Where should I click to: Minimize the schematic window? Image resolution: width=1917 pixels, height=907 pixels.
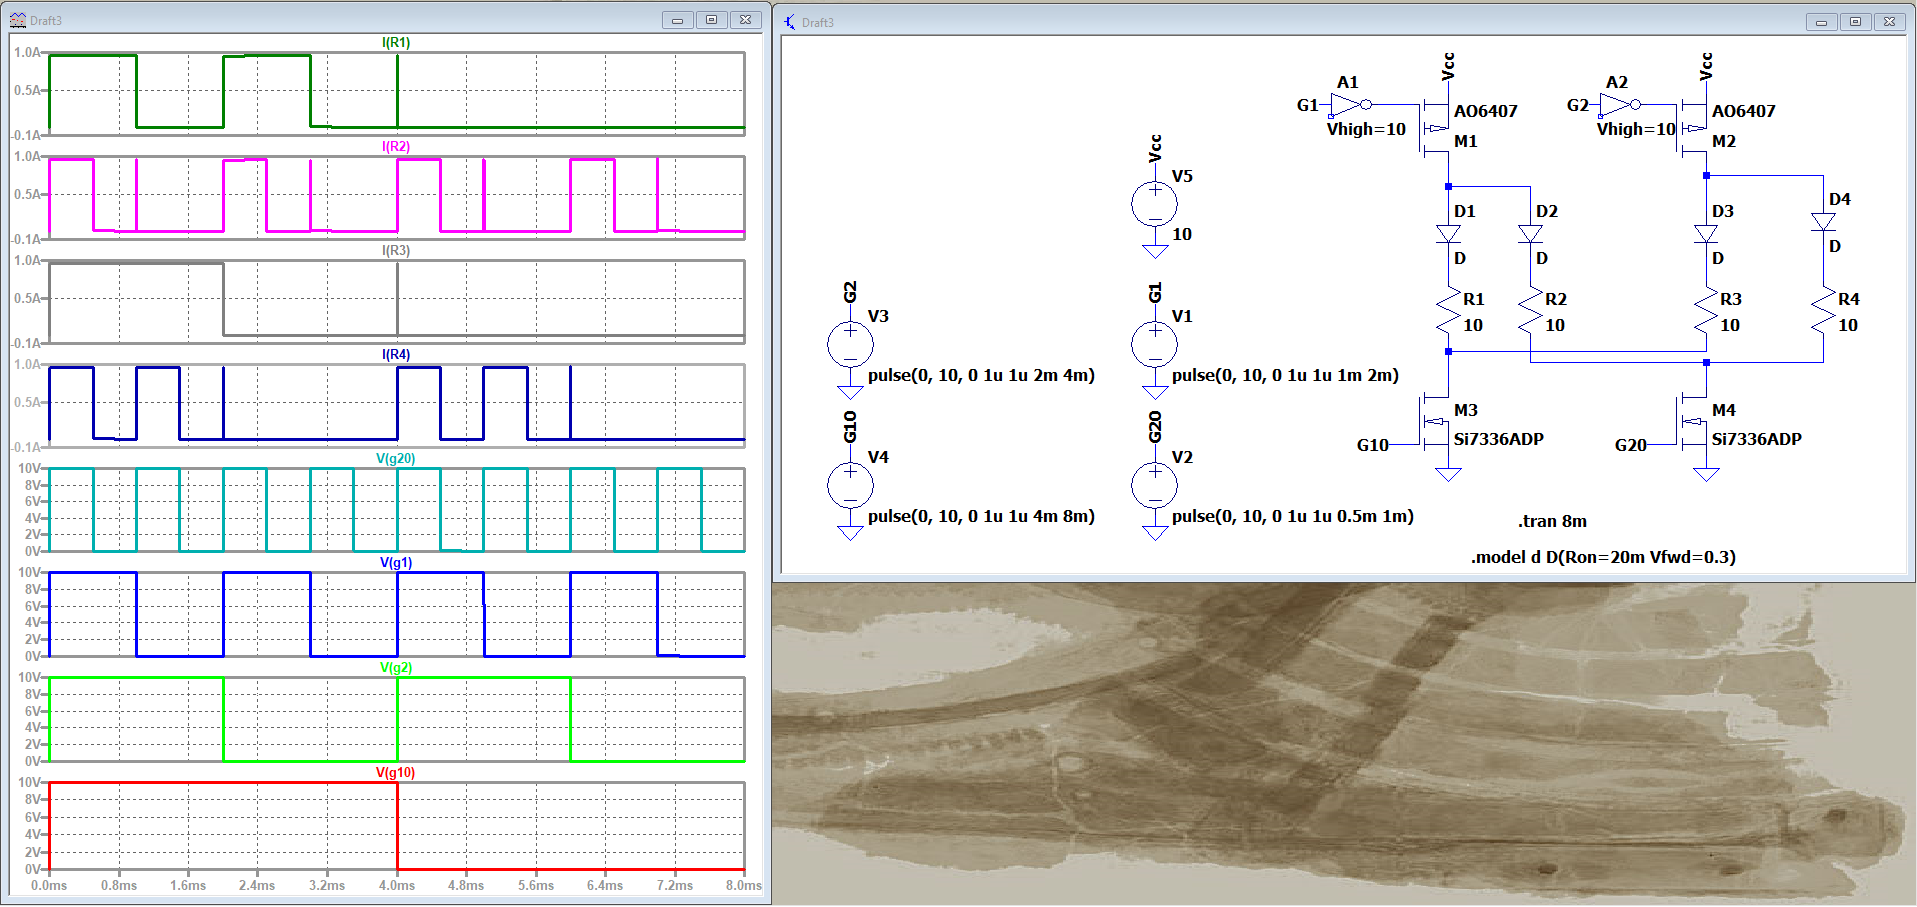1821,22
